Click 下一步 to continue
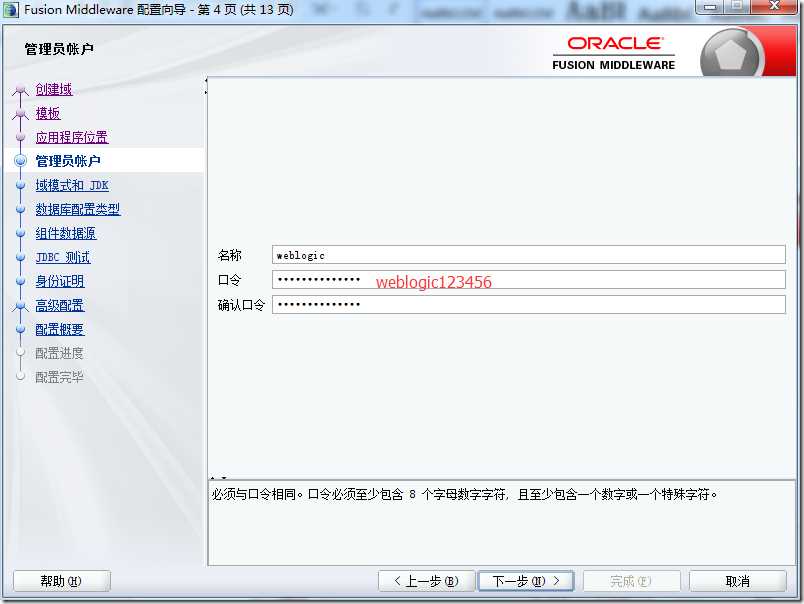Viewport: 804px width, 604px height. (526, 581)
